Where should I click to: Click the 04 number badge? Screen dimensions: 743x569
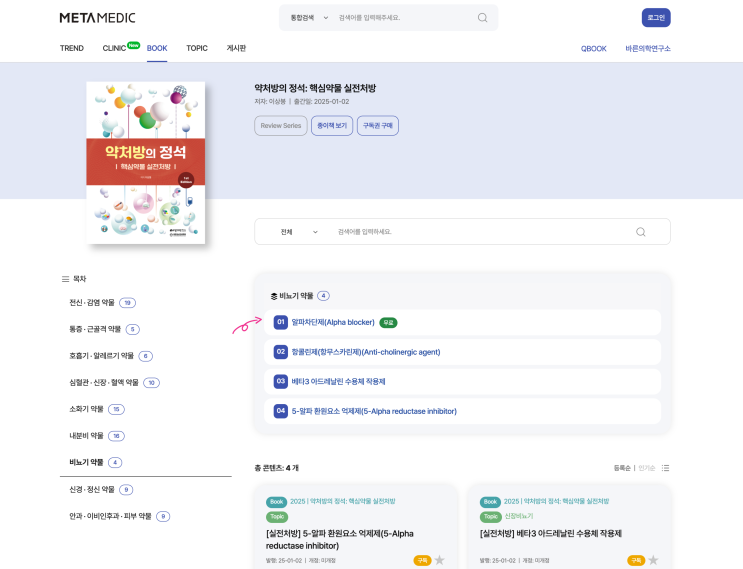coord(281,411)
